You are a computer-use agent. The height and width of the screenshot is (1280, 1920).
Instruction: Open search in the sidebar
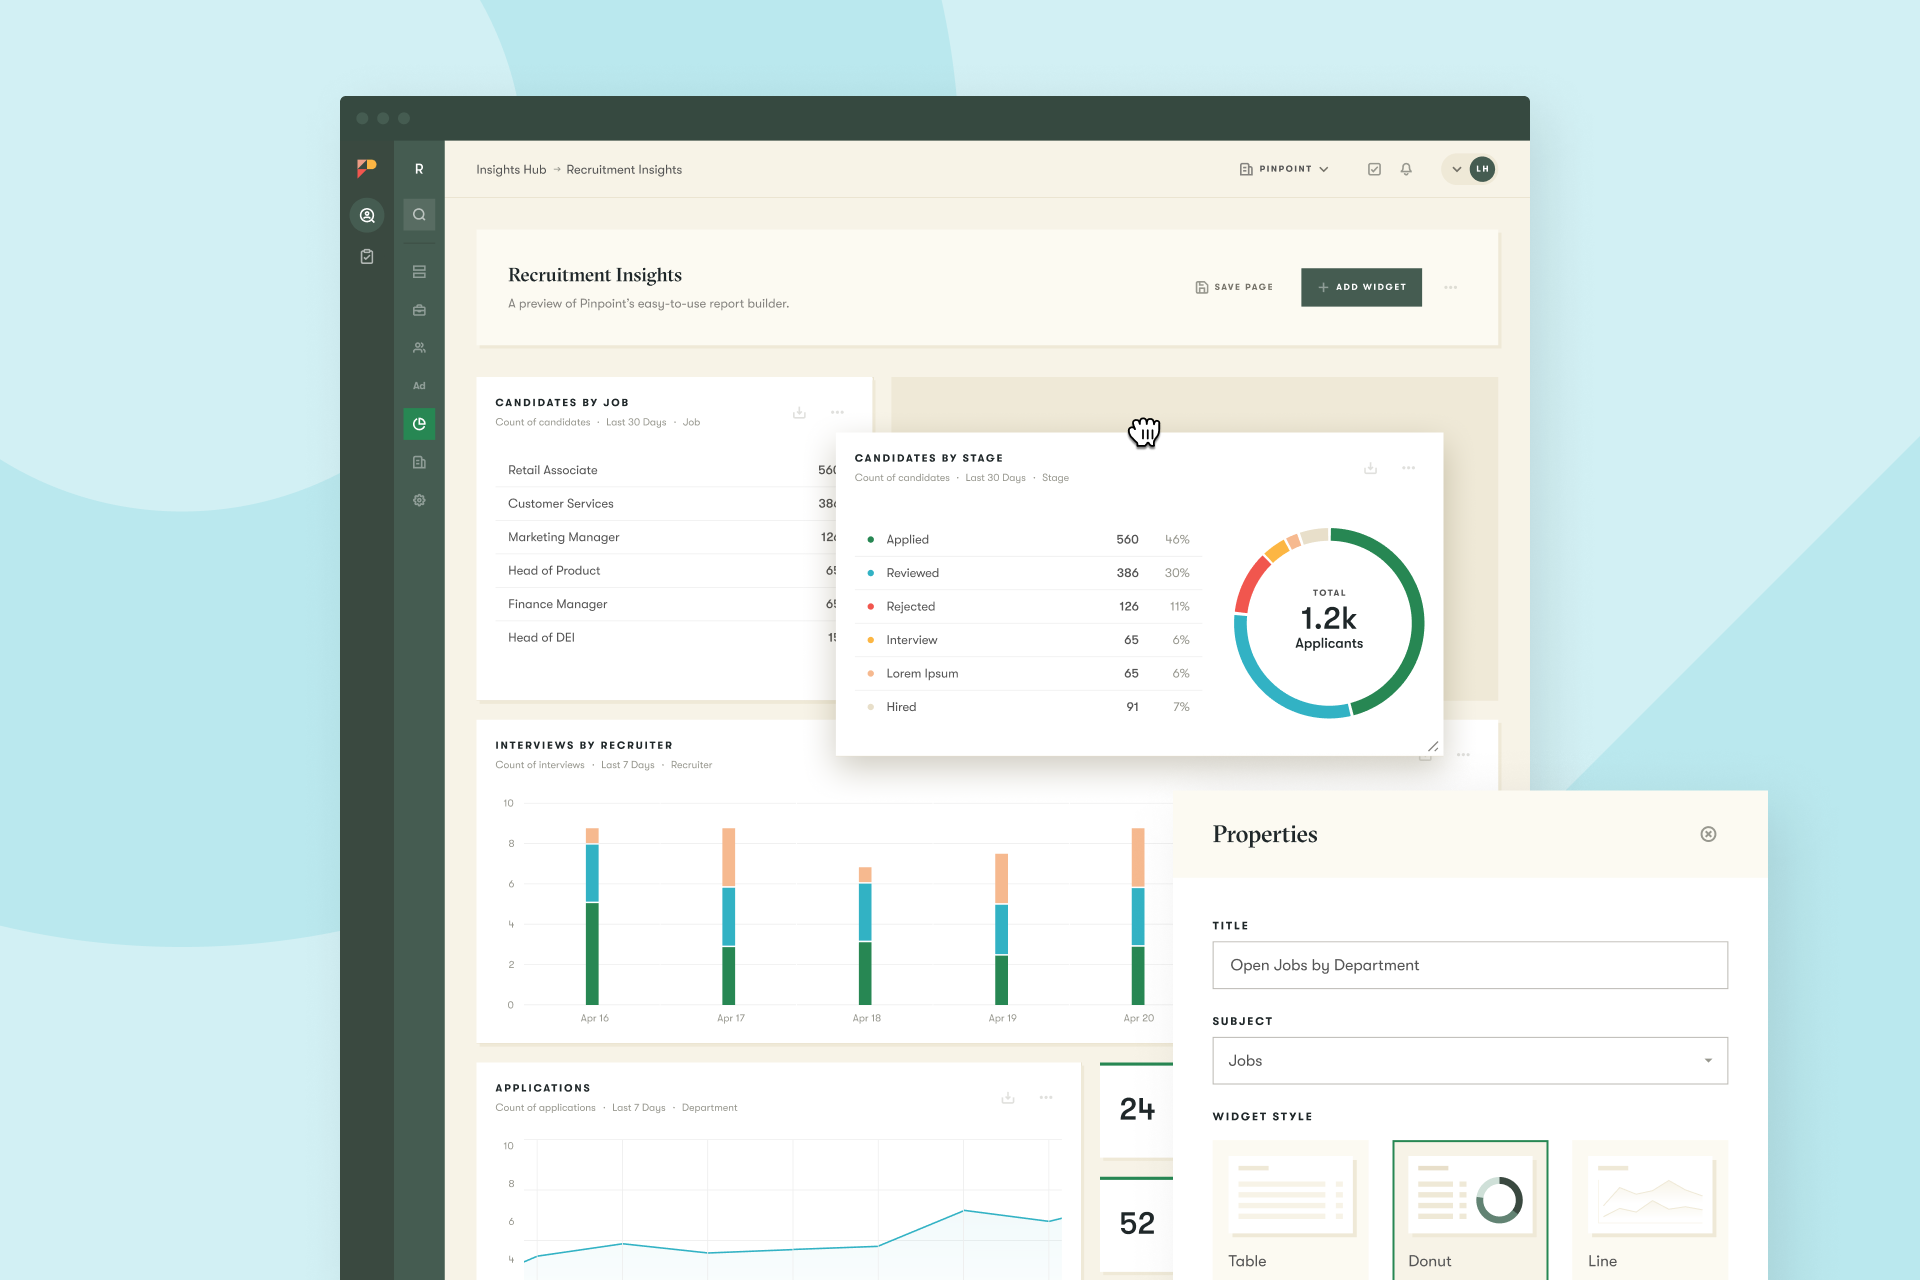419,214
